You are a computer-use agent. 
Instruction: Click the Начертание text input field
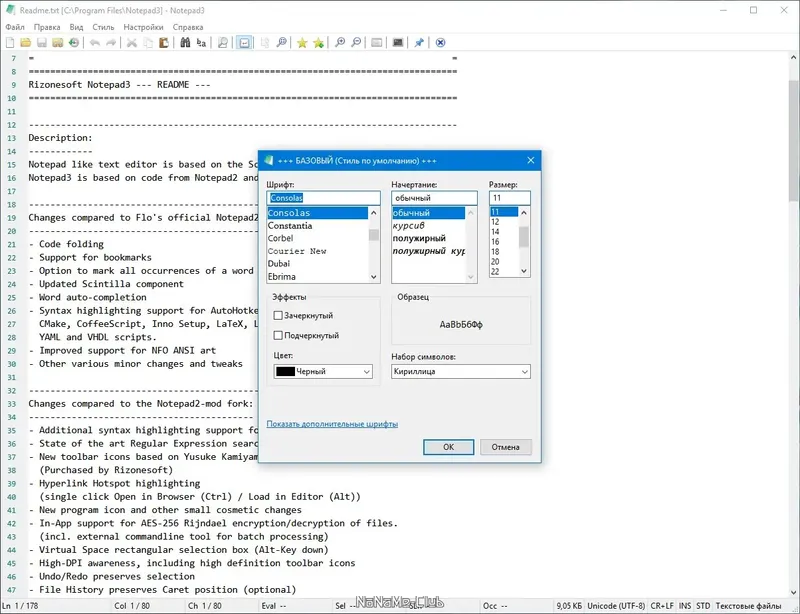(x=434, y=198)
